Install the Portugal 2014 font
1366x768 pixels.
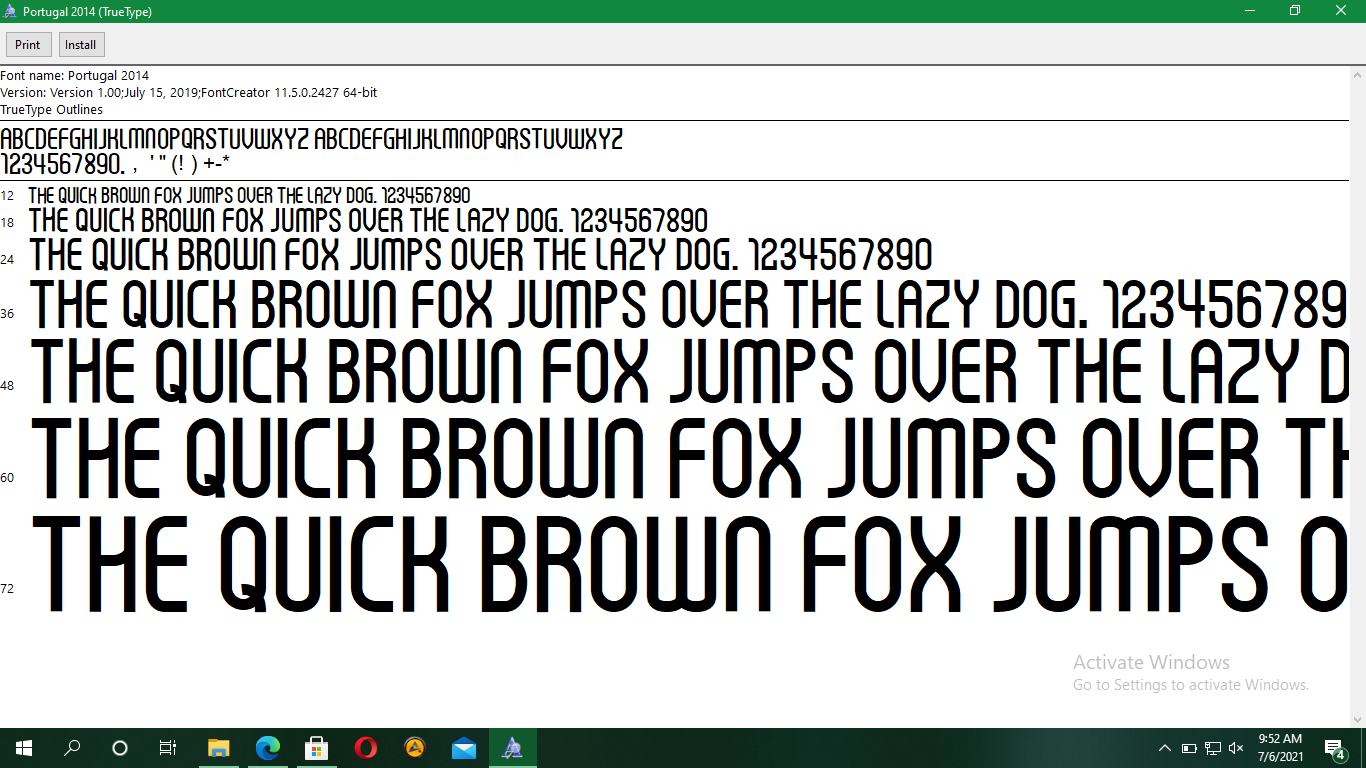pos(81,44)
